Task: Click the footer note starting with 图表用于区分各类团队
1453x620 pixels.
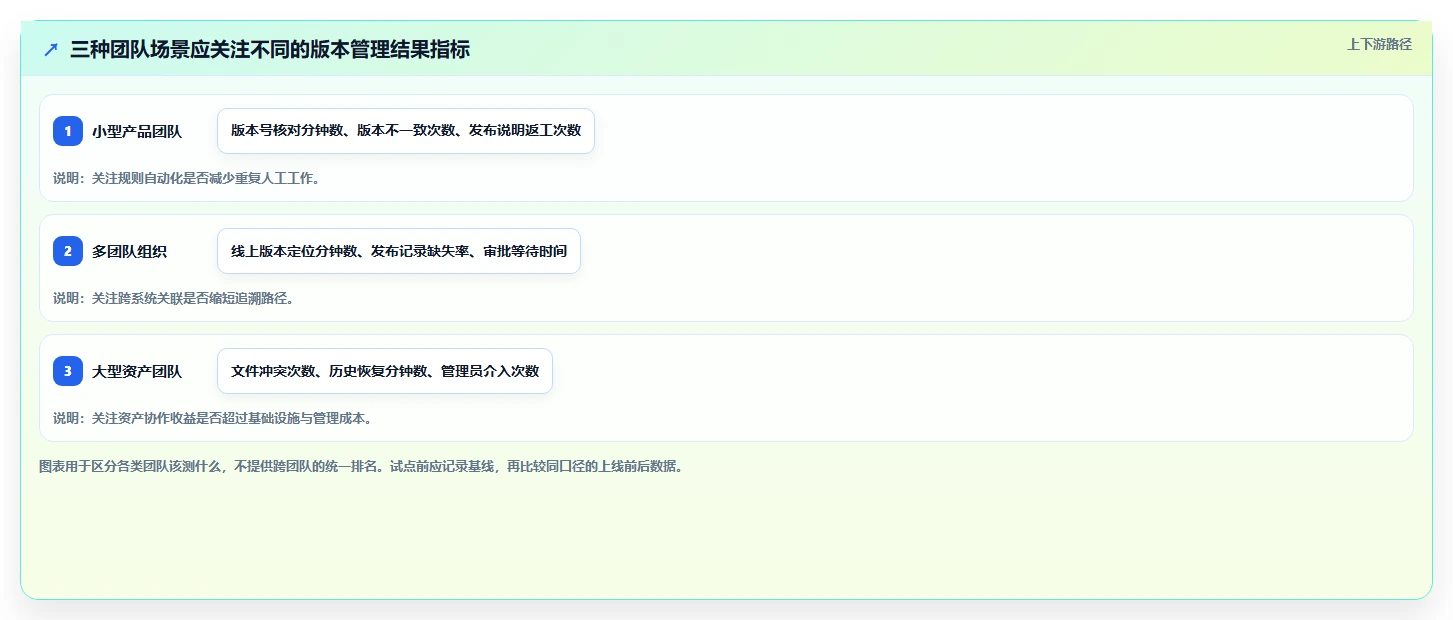Action: coord(361,466)
